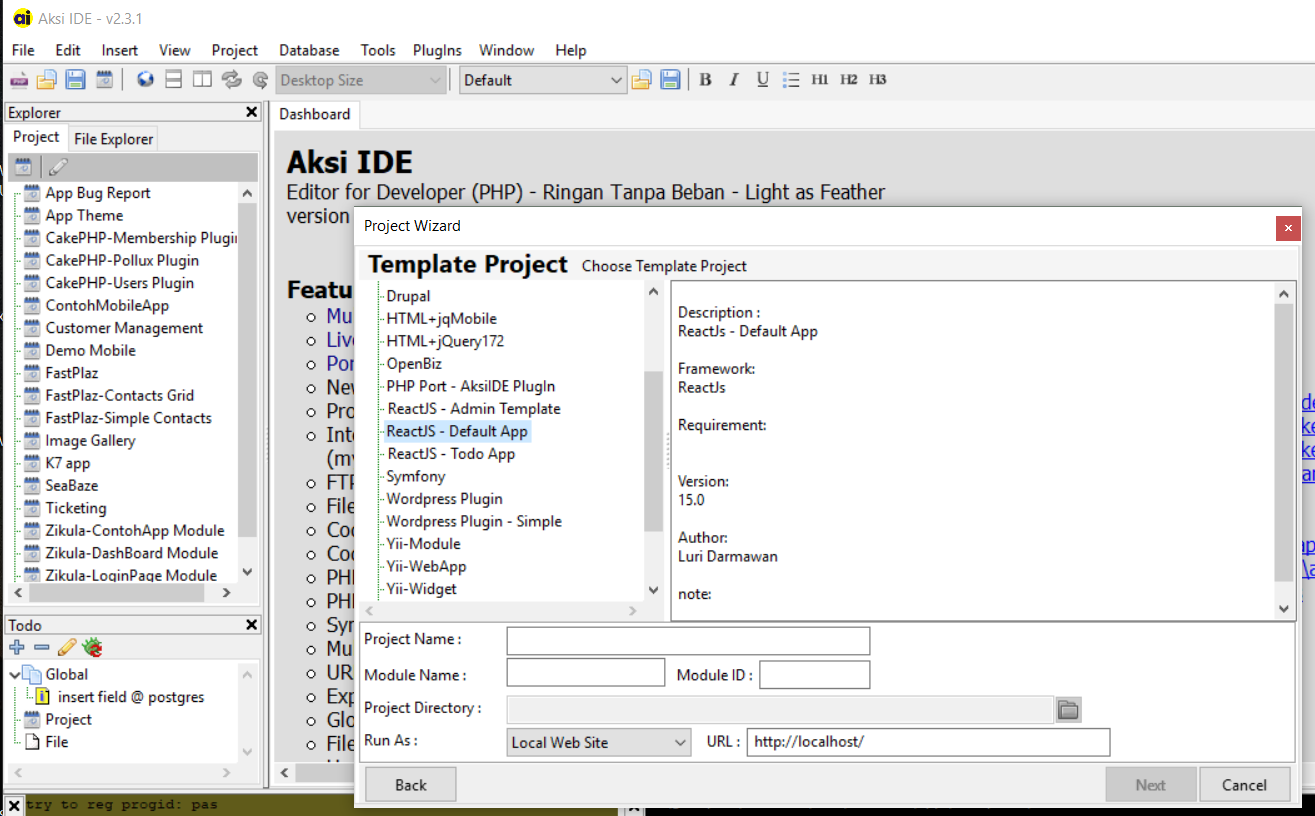Click the template list vertical scrollbar thumb
1315x816 pixels.
click(x=654, y=450)
